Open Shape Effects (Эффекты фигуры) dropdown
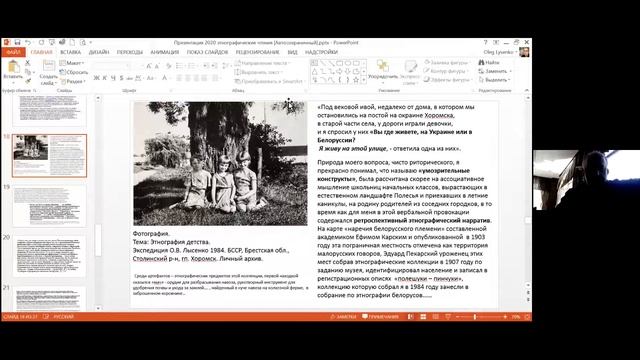 click(448, 80)
